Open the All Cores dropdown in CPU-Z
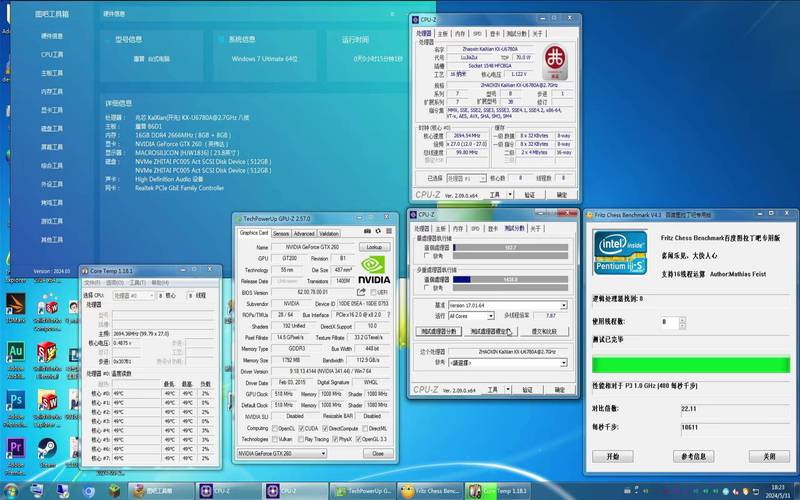 (471, 316)
